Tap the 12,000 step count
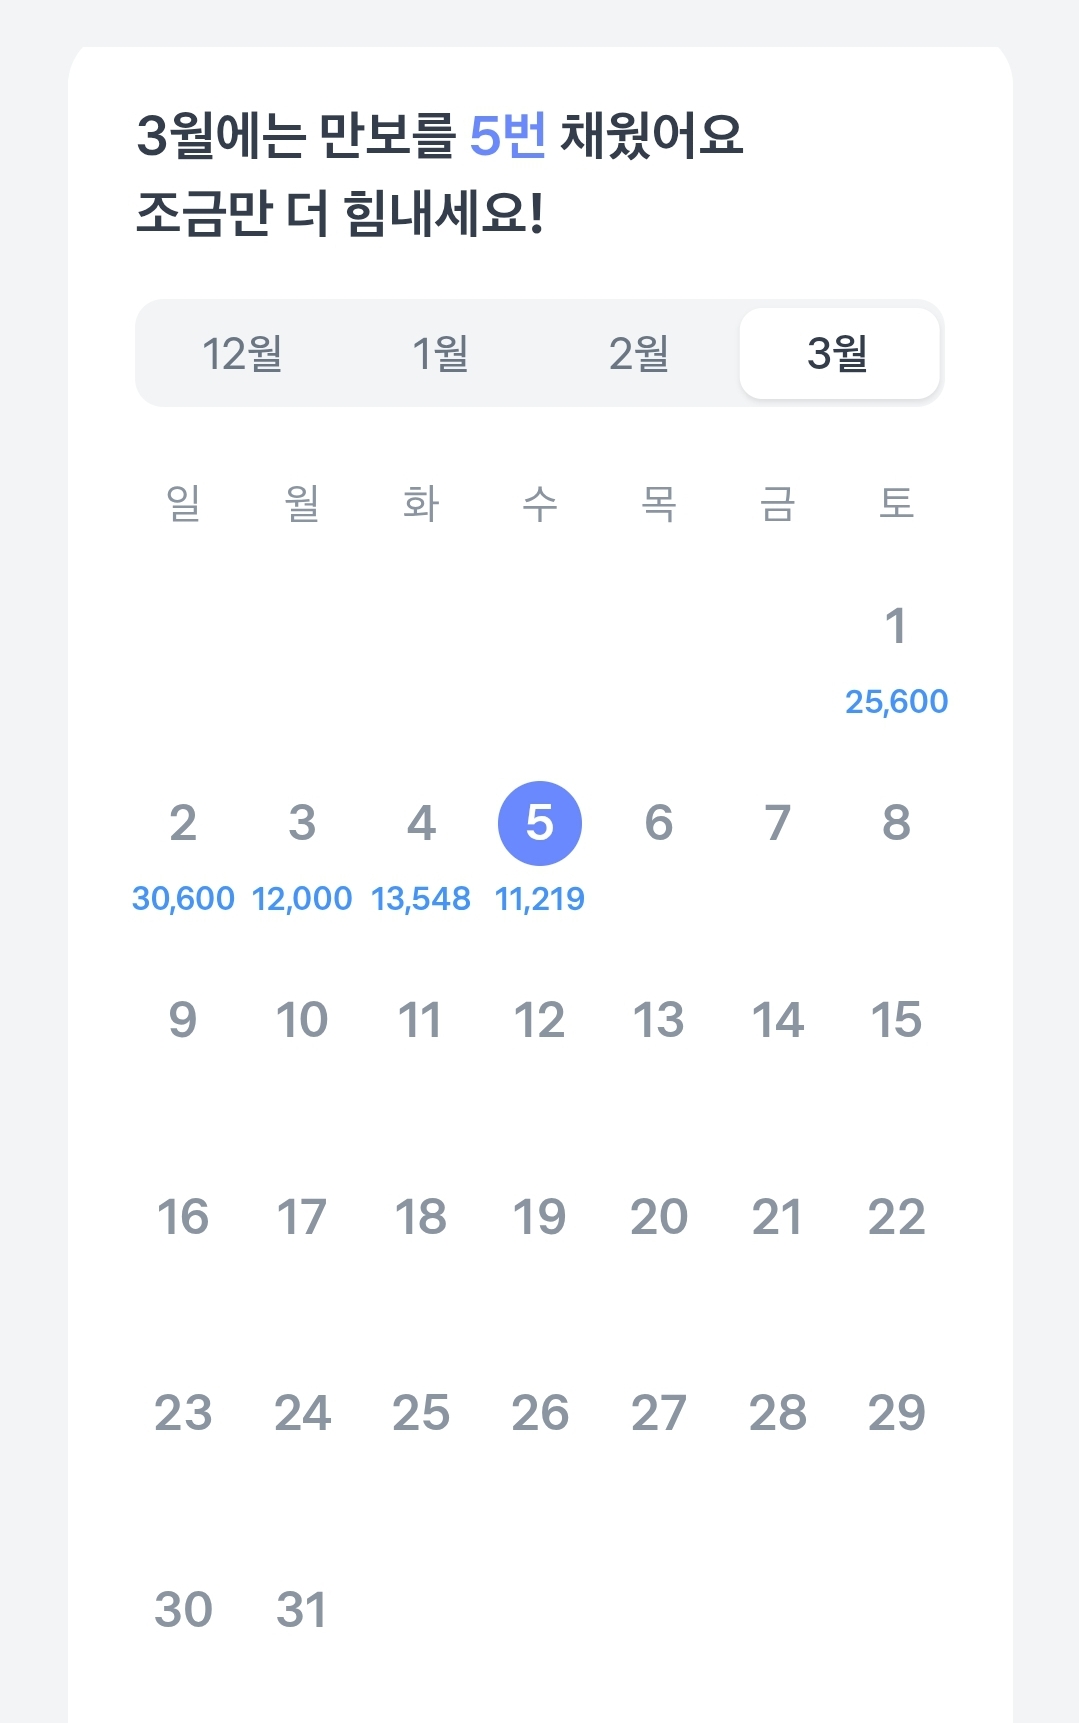The image size is (1079, 1723). click(x=302, y=898)
